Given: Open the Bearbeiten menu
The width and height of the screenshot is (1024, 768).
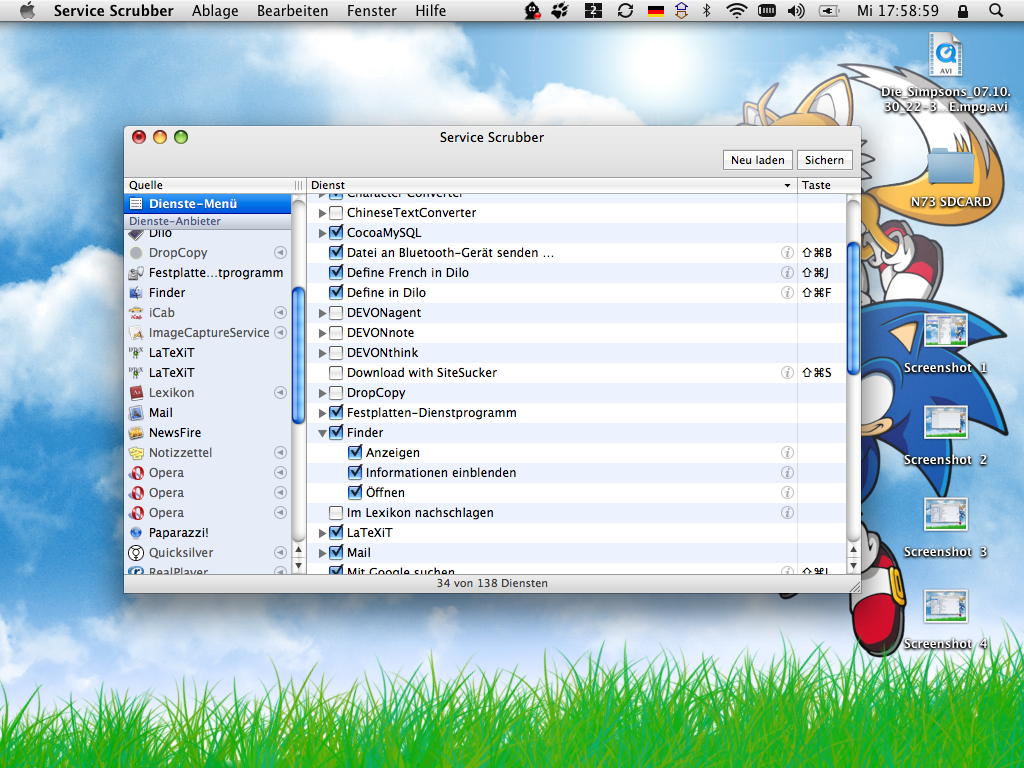Looking at the screenshot, I should (292, 10).
